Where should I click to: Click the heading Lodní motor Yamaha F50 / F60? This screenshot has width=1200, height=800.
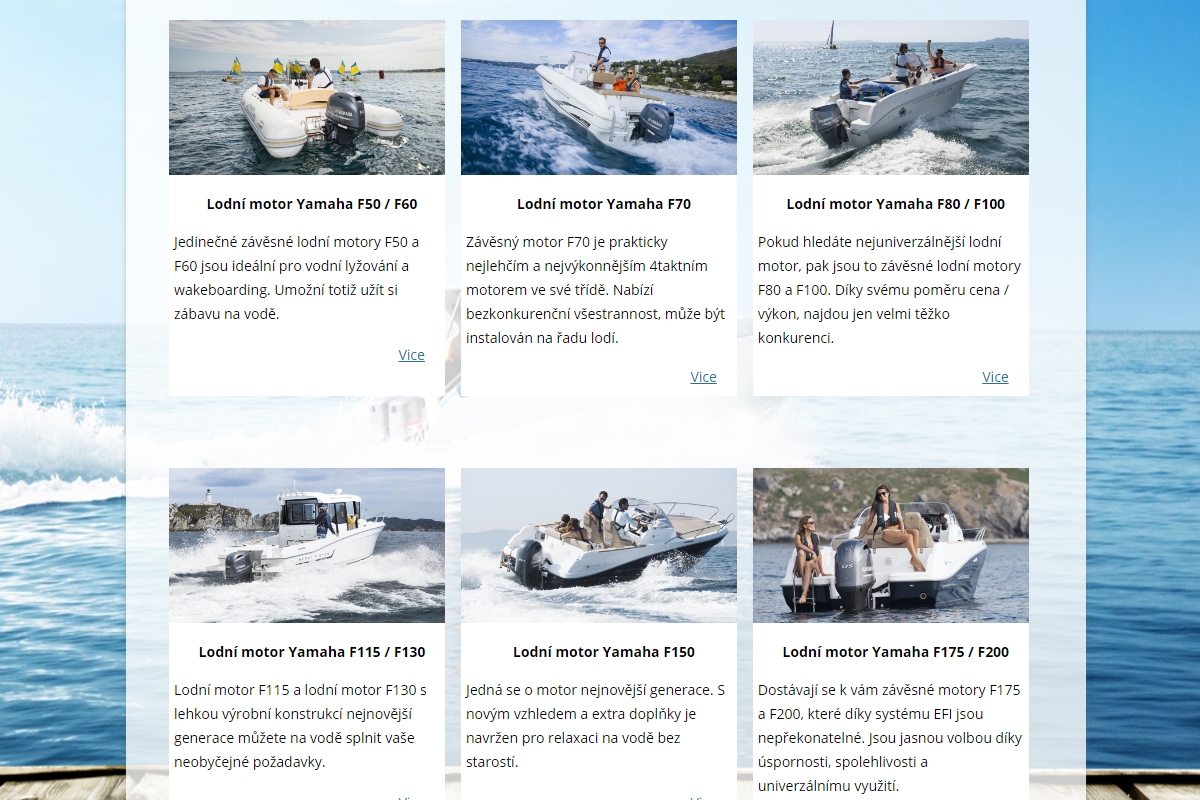tap(312, 204)
